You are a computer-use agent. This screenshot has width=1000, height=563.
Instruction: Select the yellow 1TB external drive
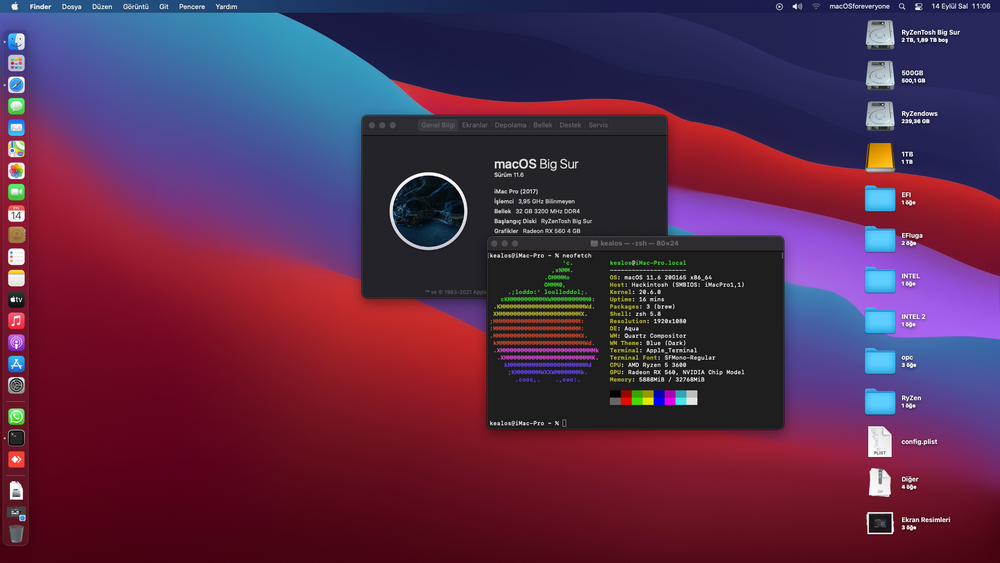click(880, 157)
